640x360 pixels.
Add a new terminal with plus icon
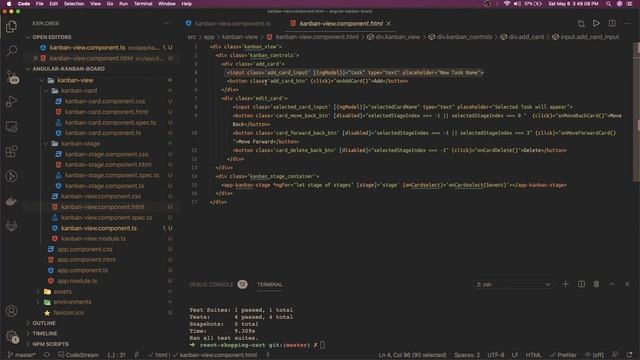tap(565, 284)
